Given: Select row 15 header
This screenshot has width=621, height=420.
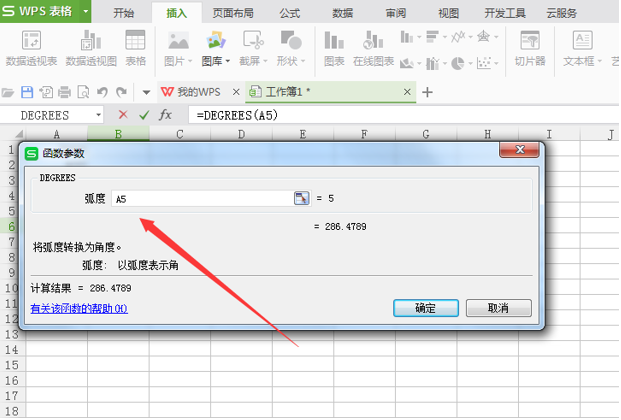Looking at the screenshot, I should 12,365.
